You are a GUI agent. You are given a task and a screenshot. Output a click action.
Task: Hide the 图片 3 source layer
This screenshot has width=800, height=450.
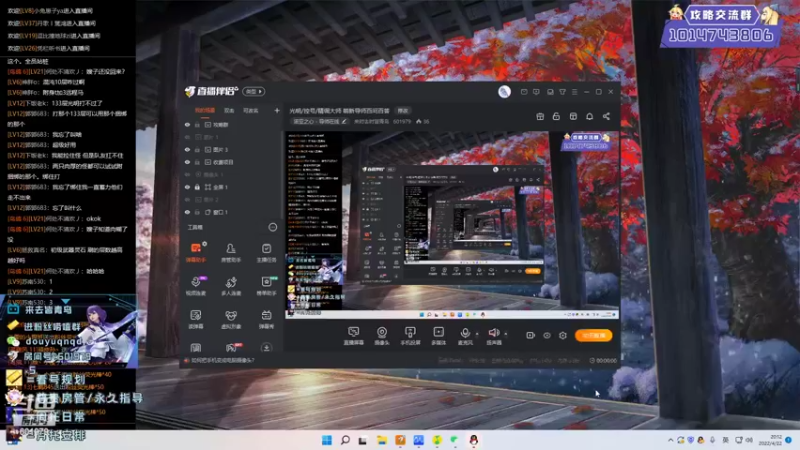tap(187, 149)
